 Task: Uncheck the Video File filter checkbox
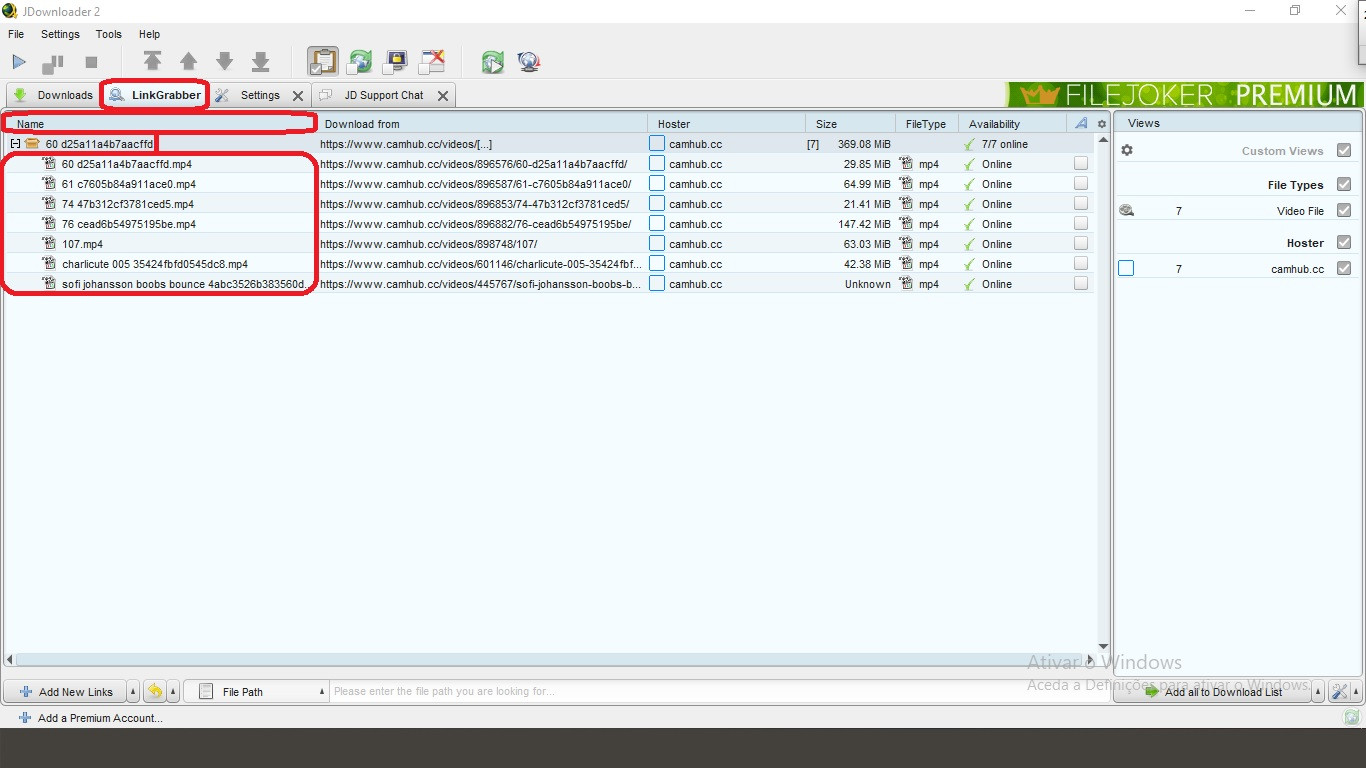(1344, 210)
